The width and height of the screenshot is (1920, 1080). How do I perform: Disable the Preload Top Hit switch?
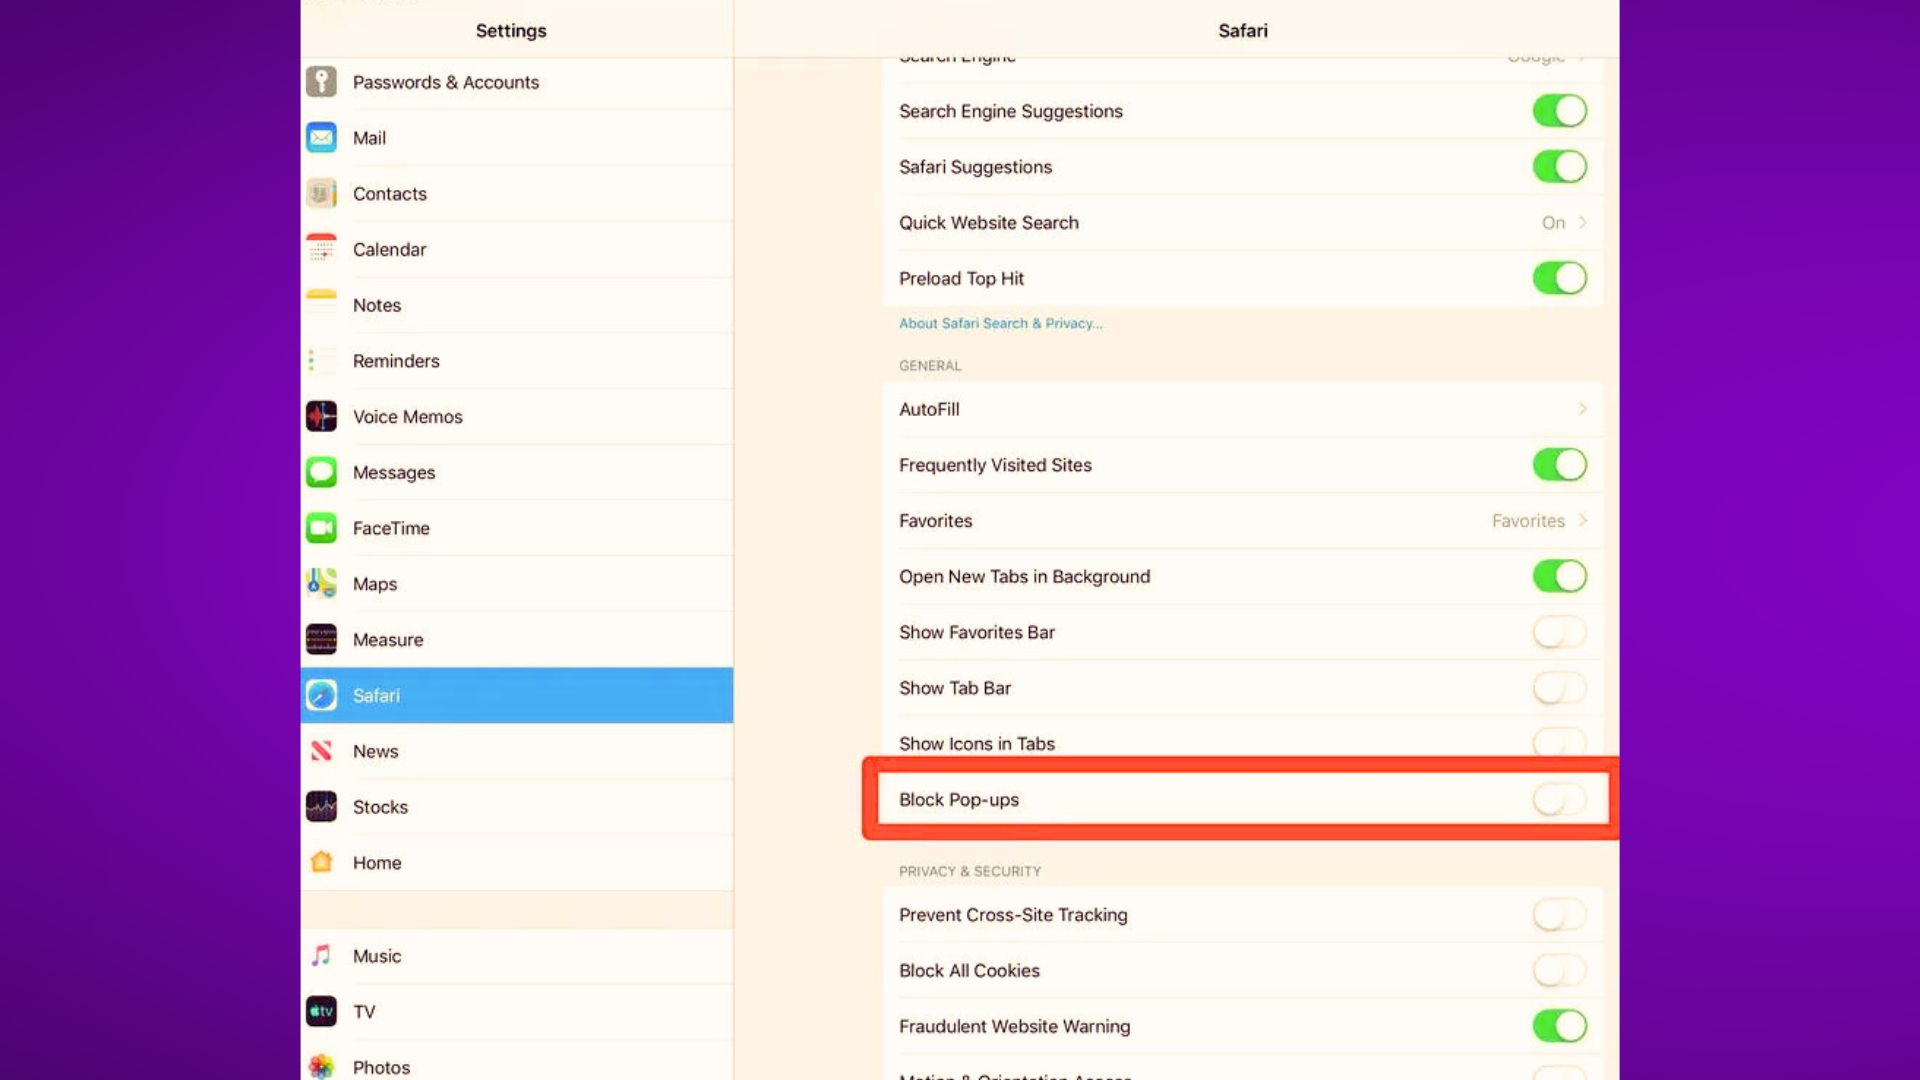point(1559,278)
